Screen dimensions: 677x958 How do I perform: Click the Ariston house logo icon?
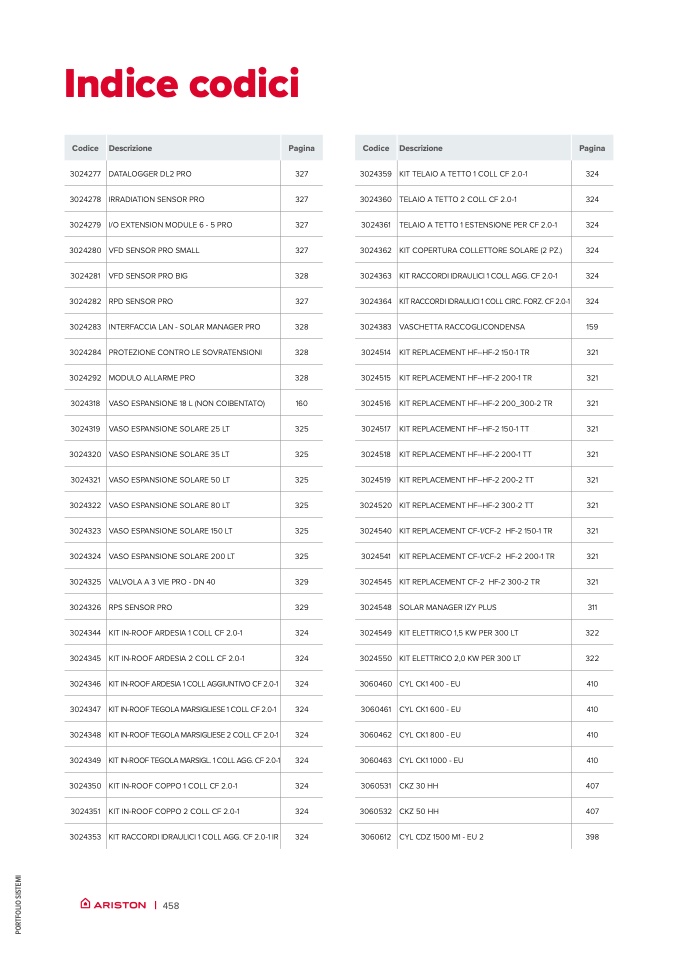pyautogui.click(x=86, y=903)
